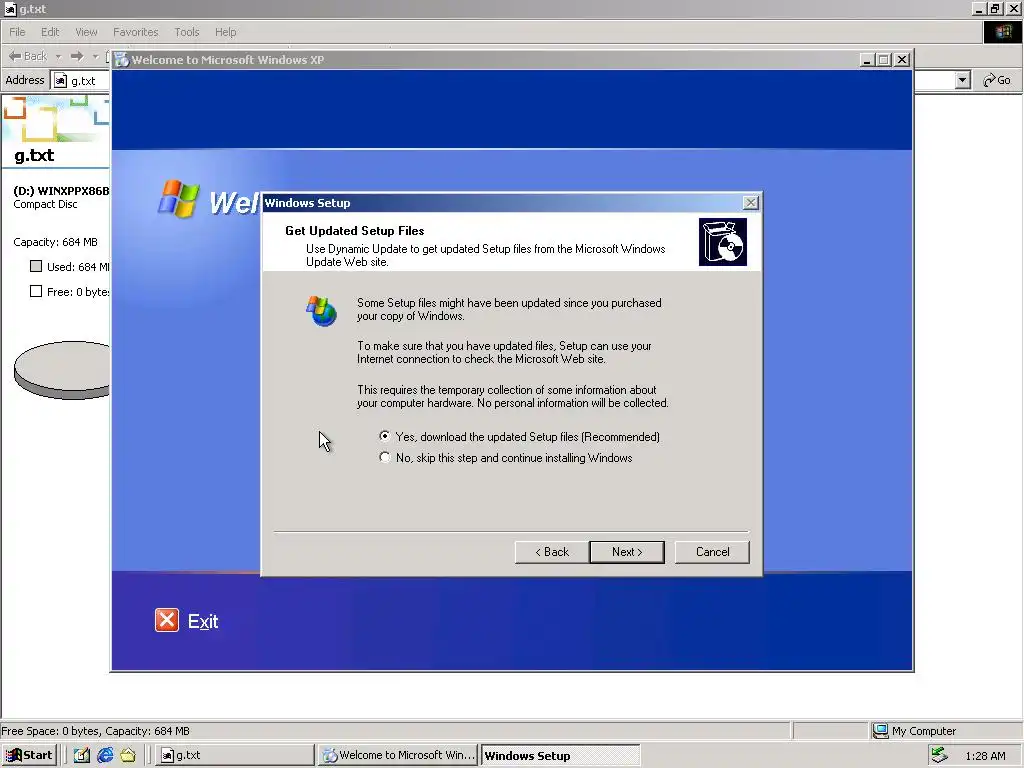Click the Forward arrow toolbar button
Viewport: 1024px width, 768px height.
[x=77, y=56]
